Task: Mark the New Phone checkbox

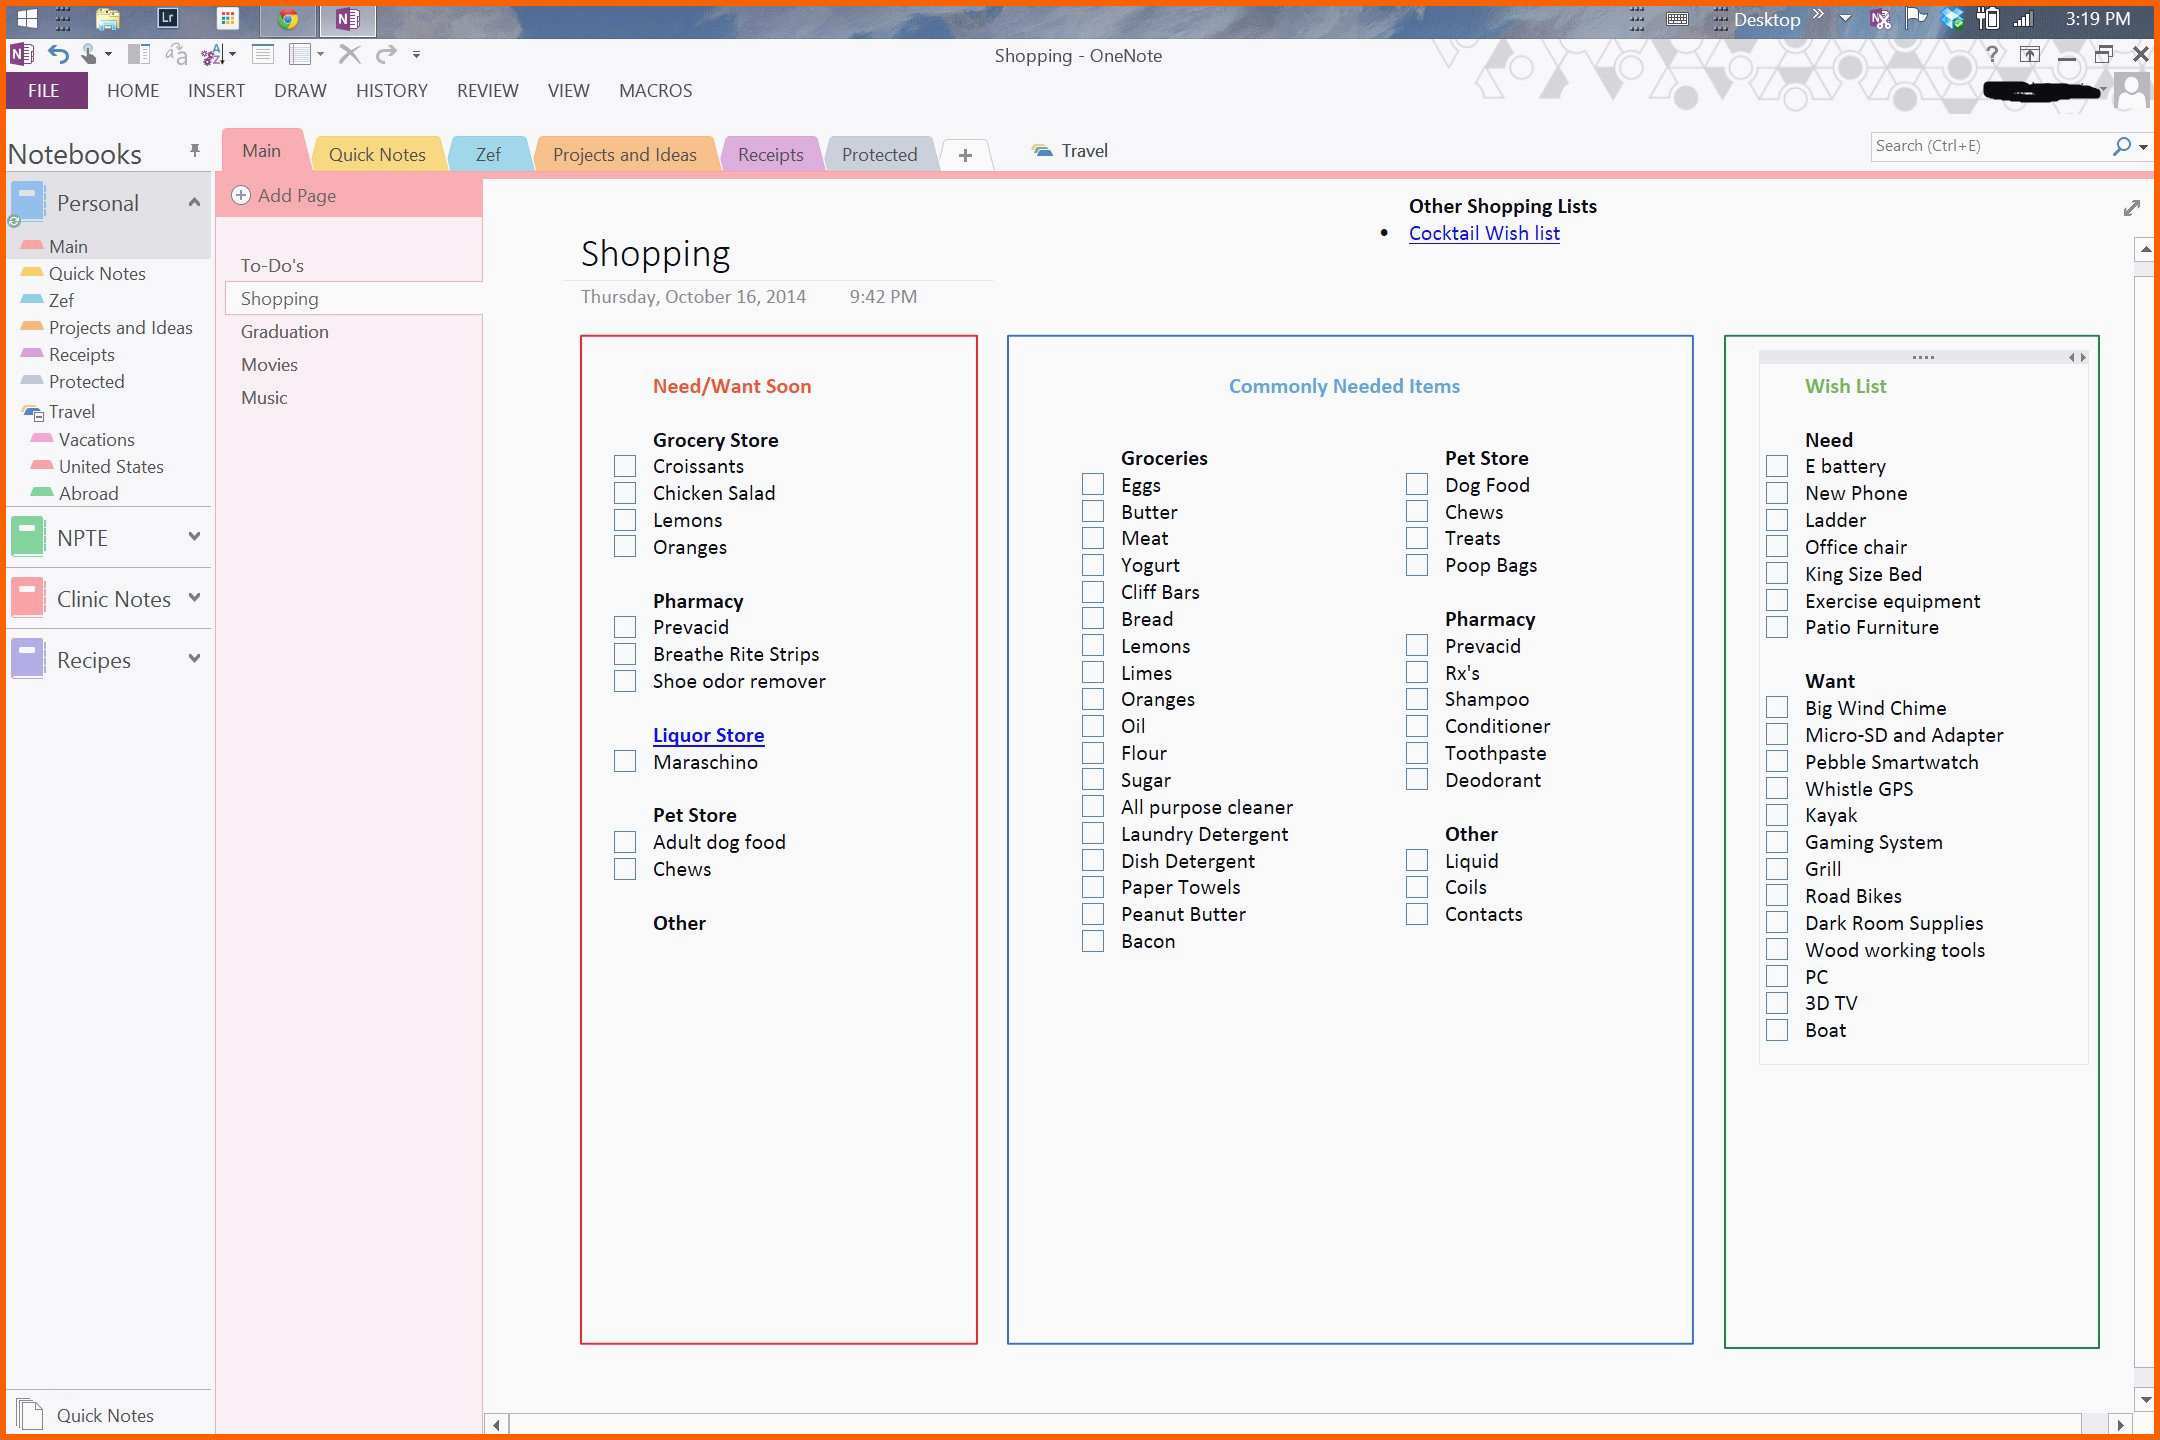Action: (x=1777, y=493)
